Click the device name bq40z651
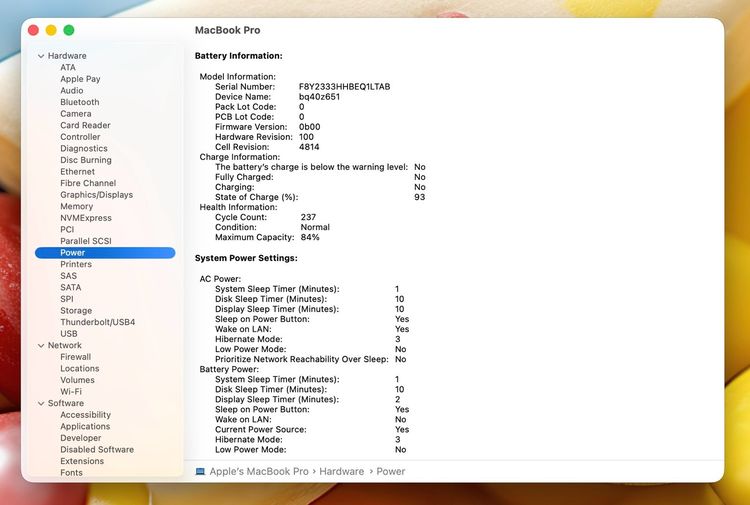Viewport: 750px width, 505px height. pyautogui.click(x=320, y=97)
